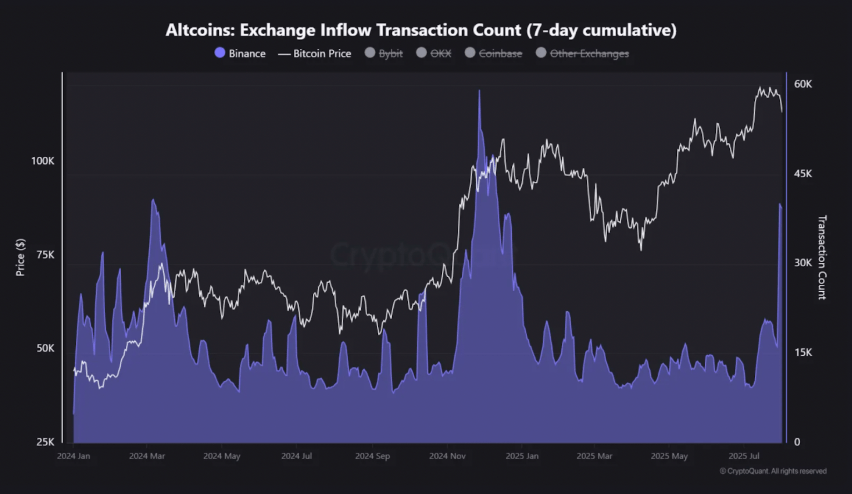Enable the Bybit series label
The image size is (852, 494).
tap(391, 53)
